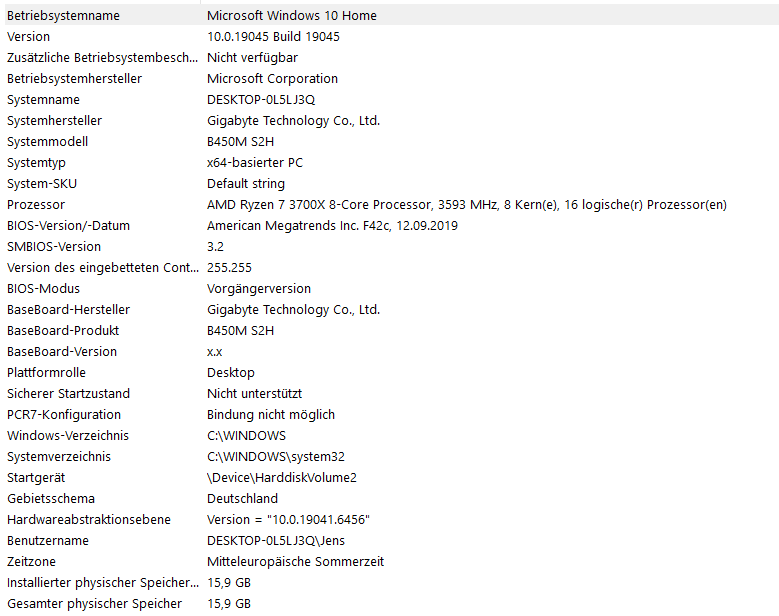
Task: Click the Hardwareabstraktionsebene version row
Action: pyautogui.click(x=391, y=520)
